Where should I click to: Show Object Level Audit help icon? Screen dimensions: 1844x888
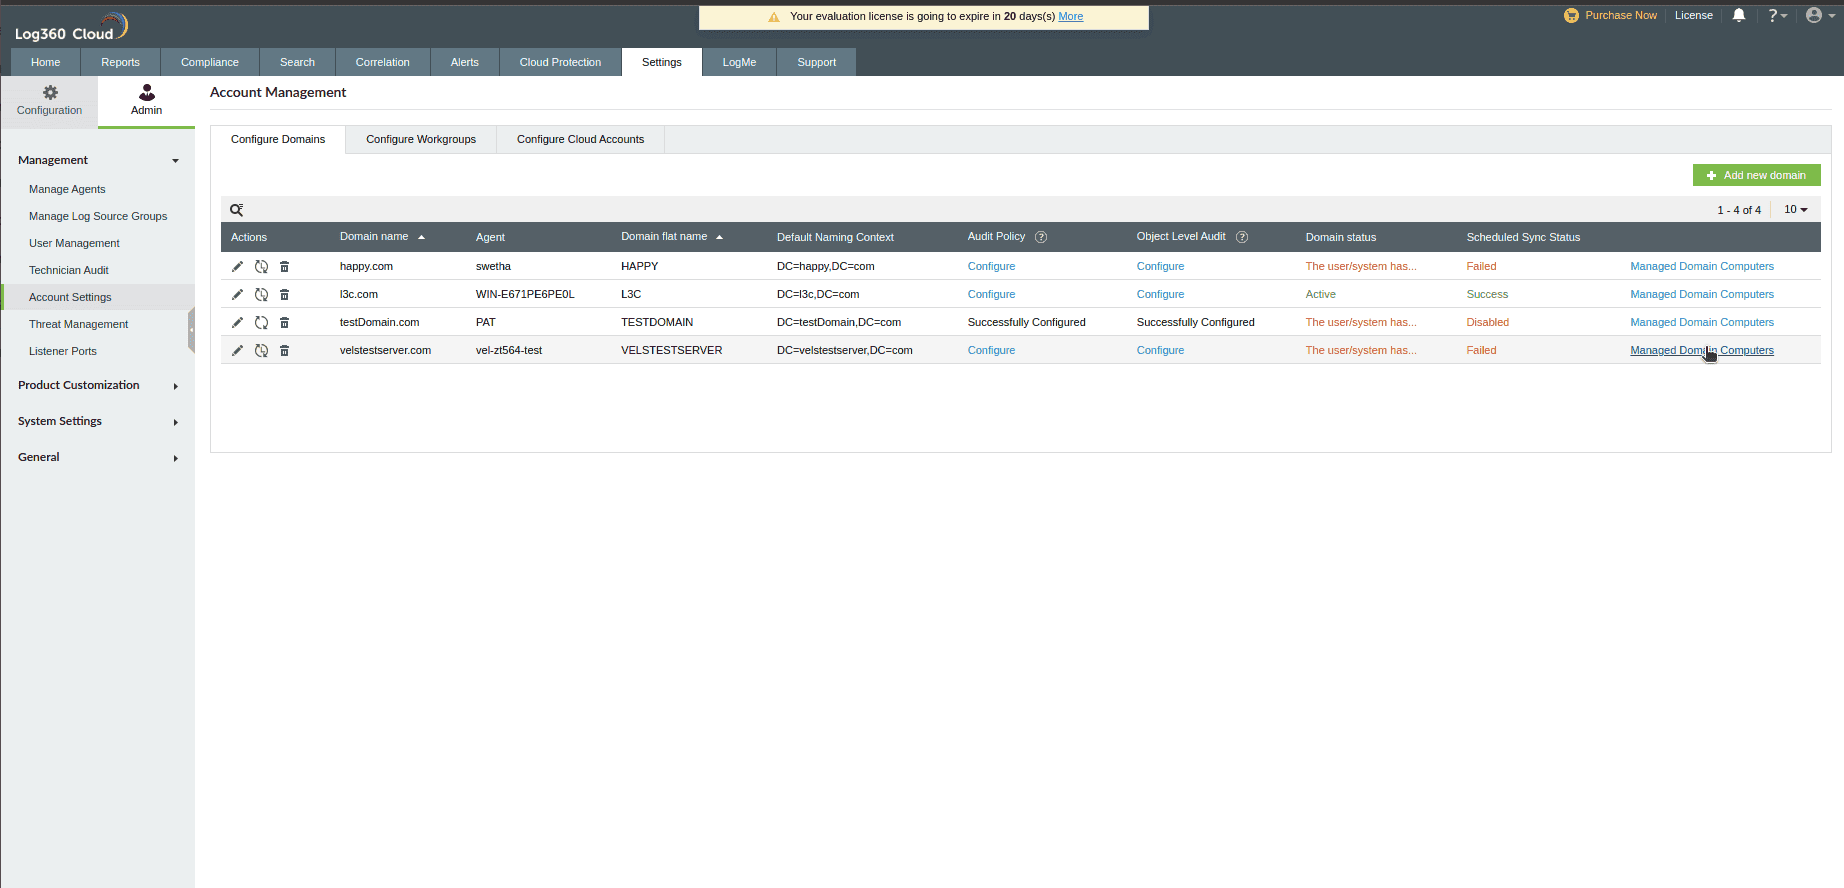click(x=1242, y=237)
